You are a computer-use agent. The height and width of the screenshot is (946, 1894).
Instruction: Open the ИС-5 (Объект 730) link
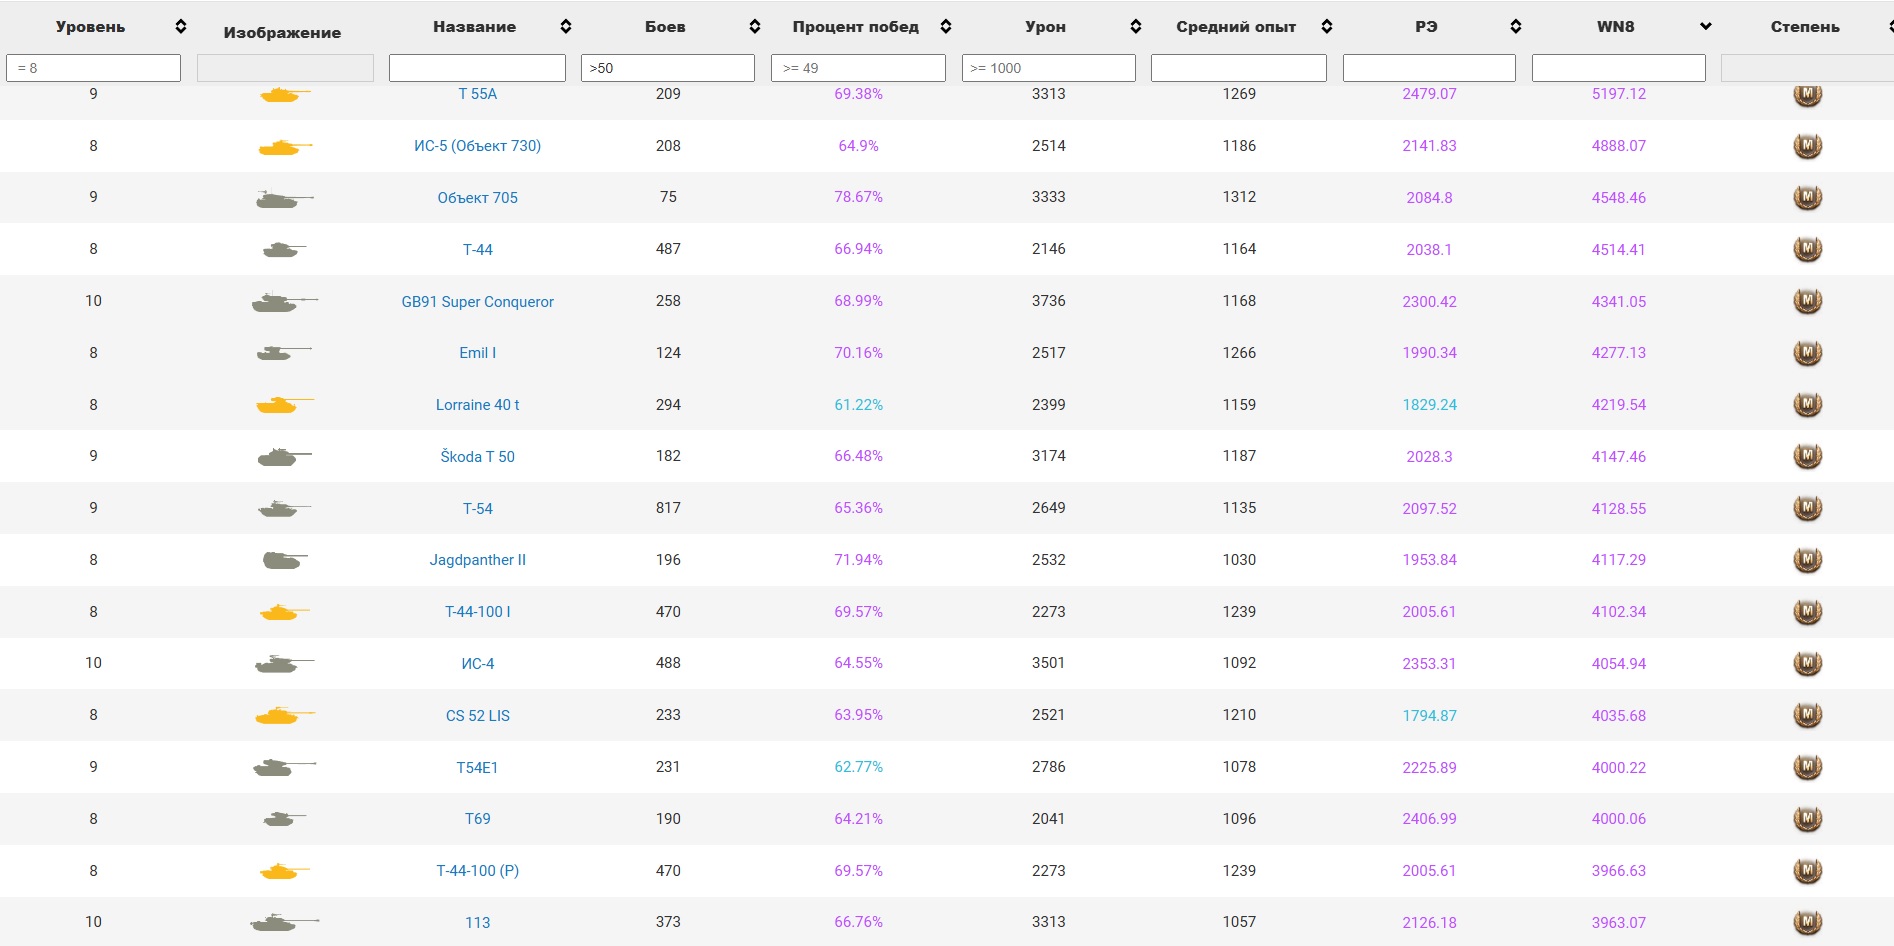click(x=478, y=146)
